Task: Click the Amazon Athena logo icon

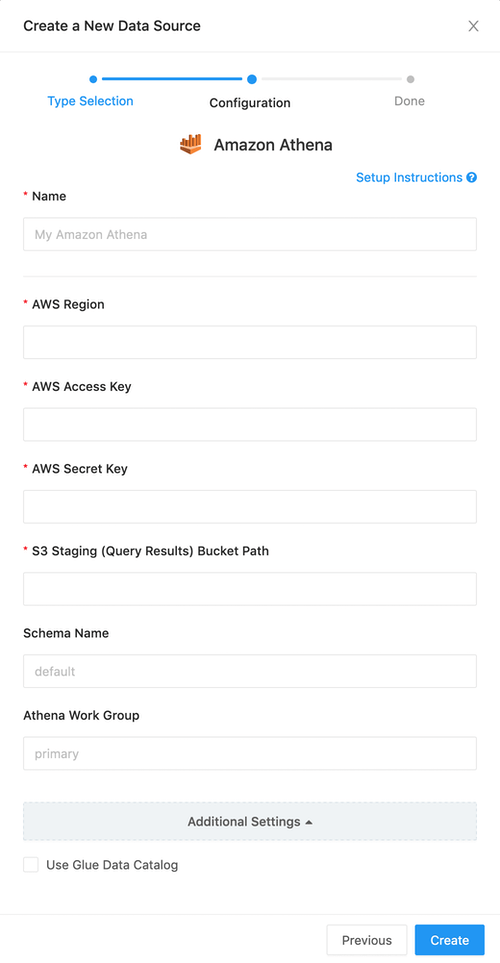Action: tap(190, 144)
